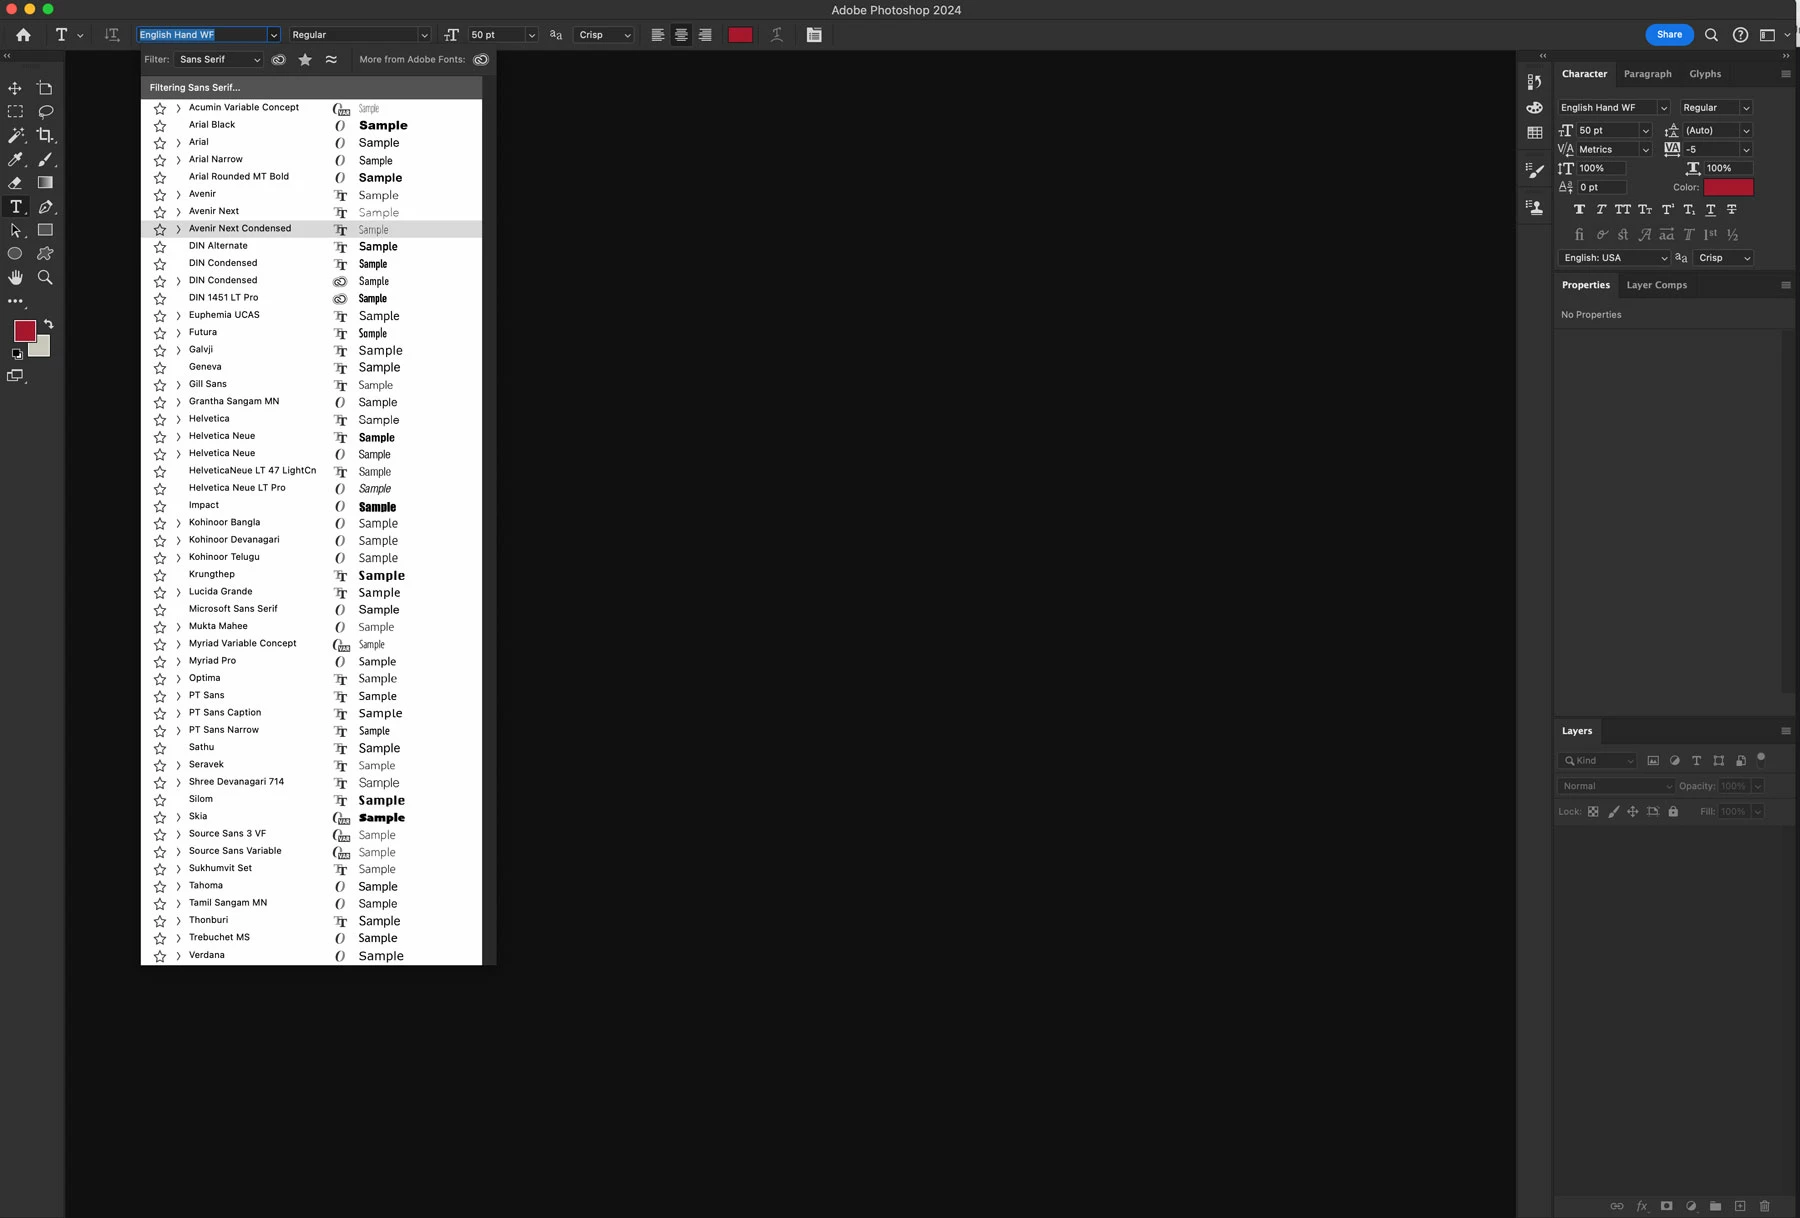Image resolution: width=1800 pixels, height=1218 pixels.
Task: Select the Rectangle shape tool
Action: [x=45, y=230]
